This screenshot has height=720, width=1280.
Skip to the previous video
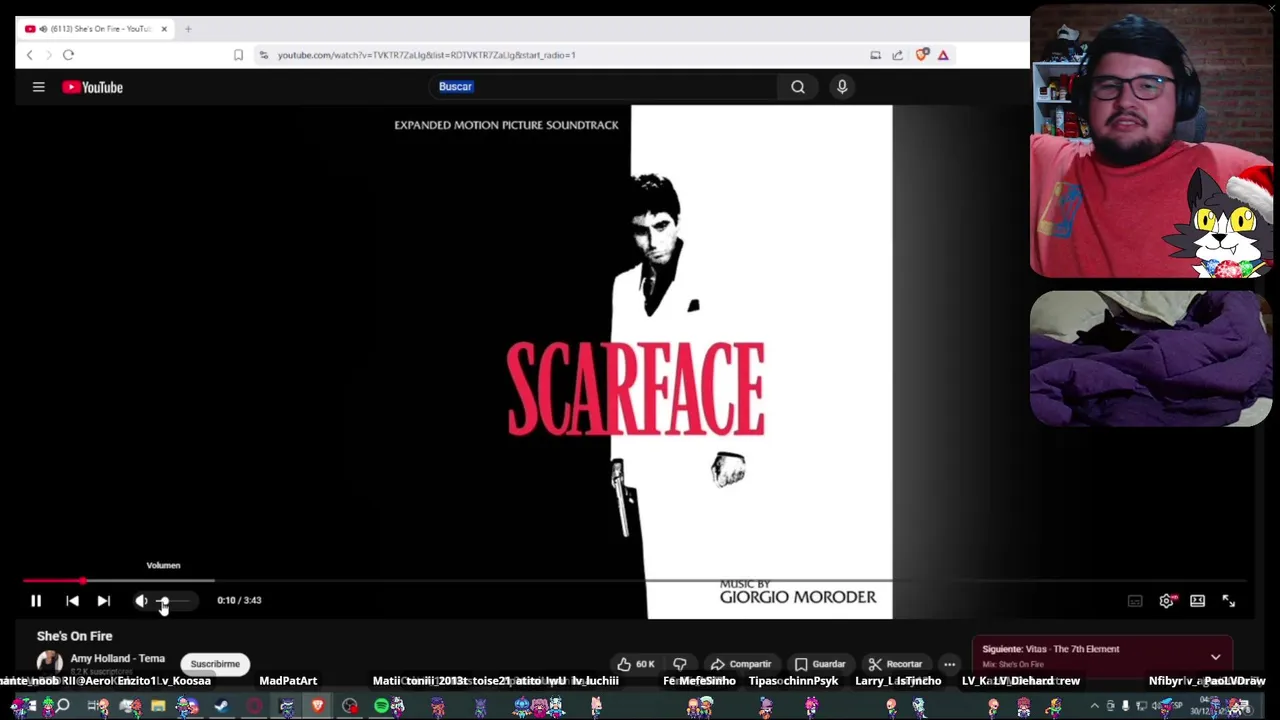click(72, 601)
